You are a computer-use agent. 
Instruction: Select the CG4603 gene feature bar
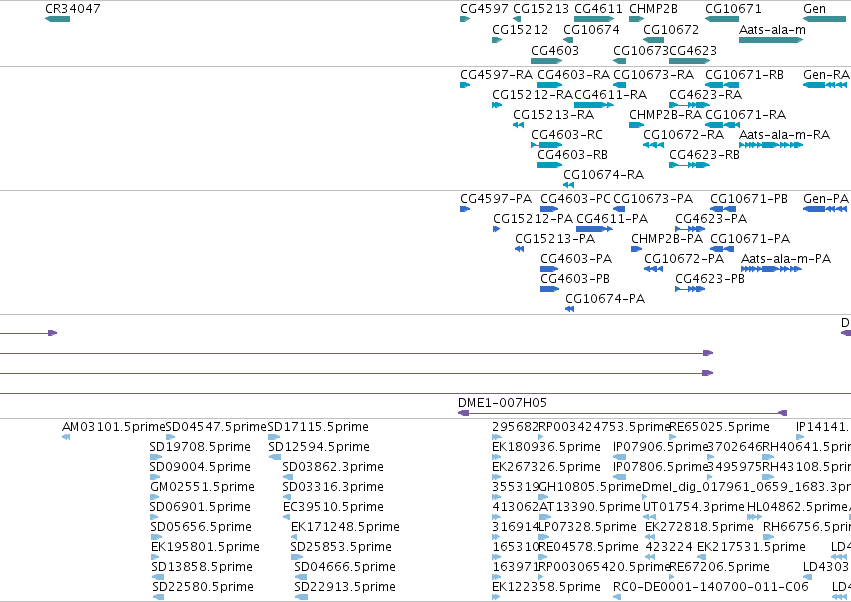[547, 61]
